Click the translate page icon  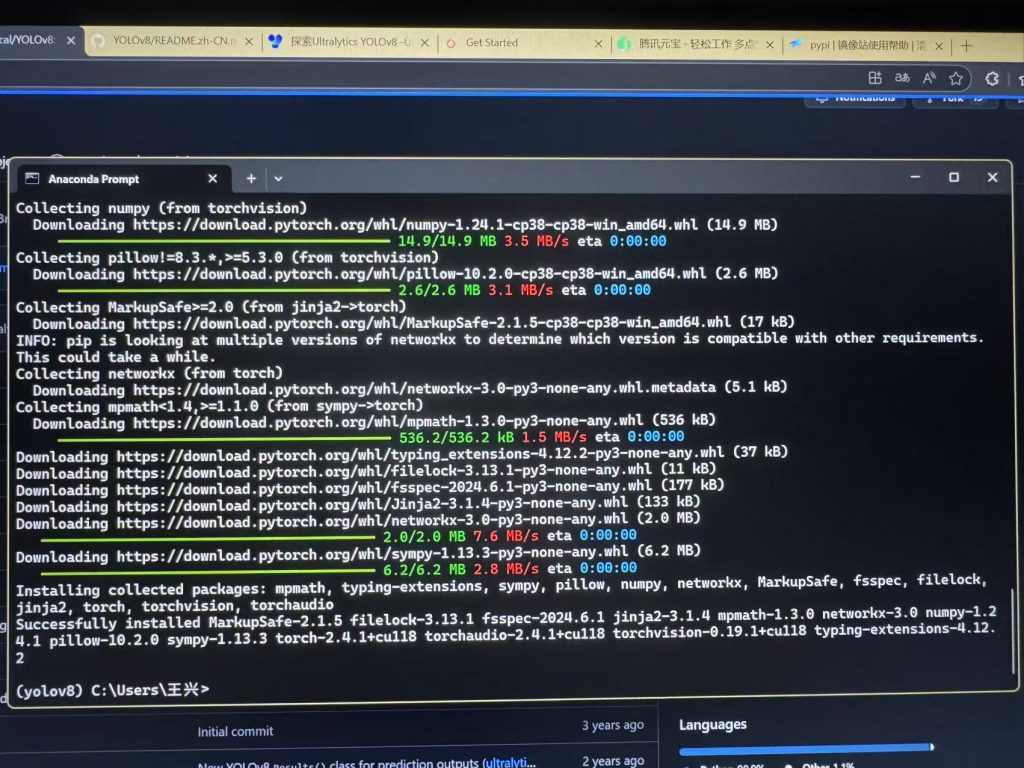click(902, 78)
